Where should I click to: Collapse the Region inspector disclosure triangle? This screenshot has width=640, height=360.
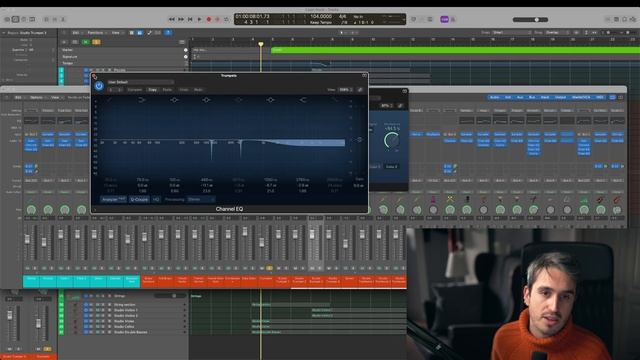4,33
